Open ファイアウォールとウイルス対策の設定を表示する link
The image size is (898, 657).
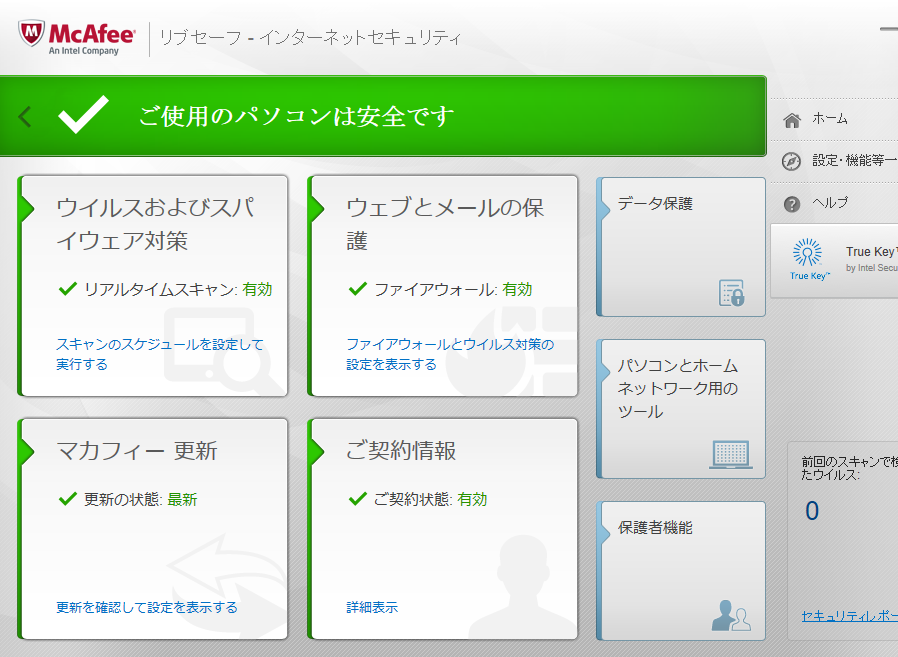point(450,354)
